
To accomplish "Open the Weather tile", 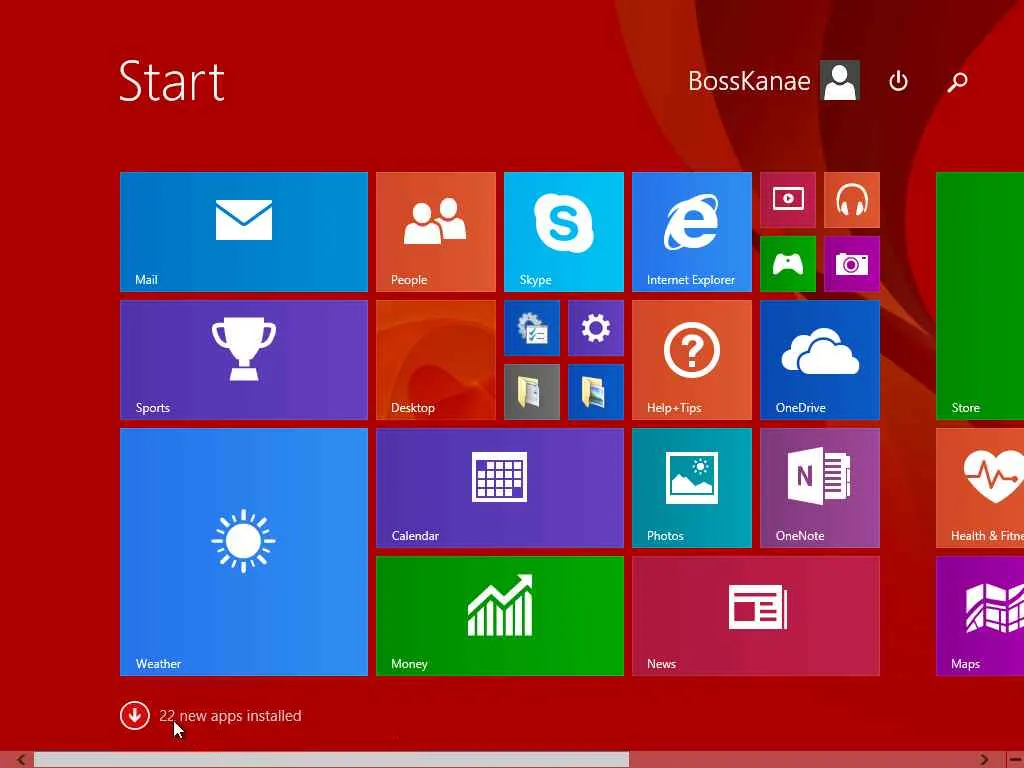I will click(x=244, y=552).
